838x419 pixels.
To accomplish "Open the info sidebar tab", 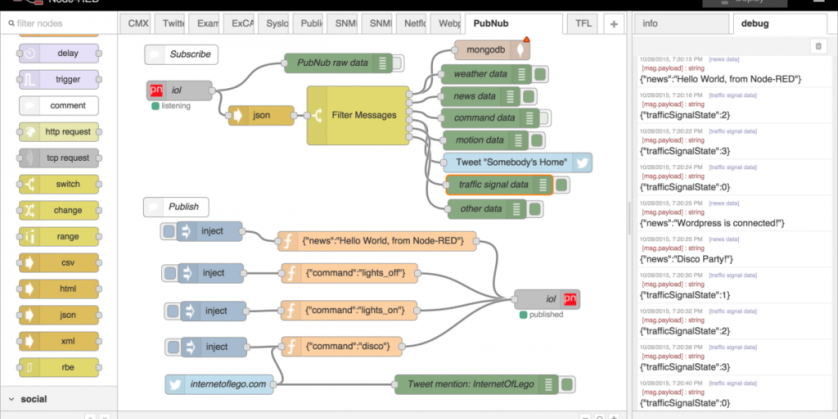I will tap(681, 24).
